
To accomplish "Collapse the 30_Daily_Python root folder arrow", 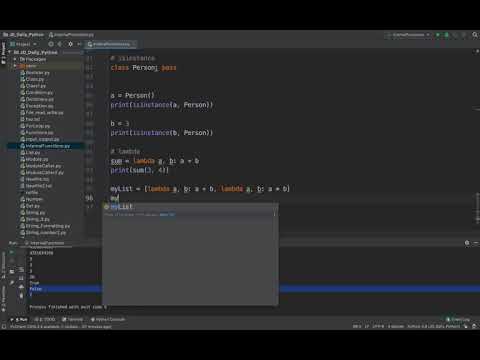I will 10,52.
